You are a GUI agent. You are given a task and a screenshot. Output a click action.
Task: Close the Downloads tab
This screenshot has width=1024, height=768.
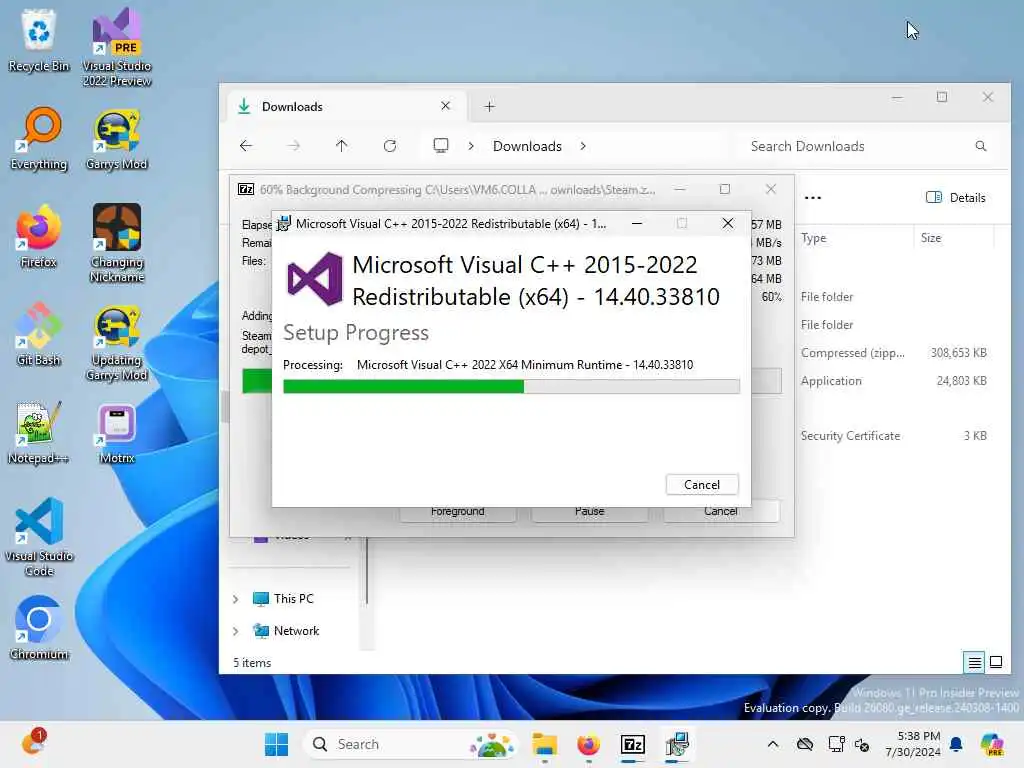coord(445,106)
